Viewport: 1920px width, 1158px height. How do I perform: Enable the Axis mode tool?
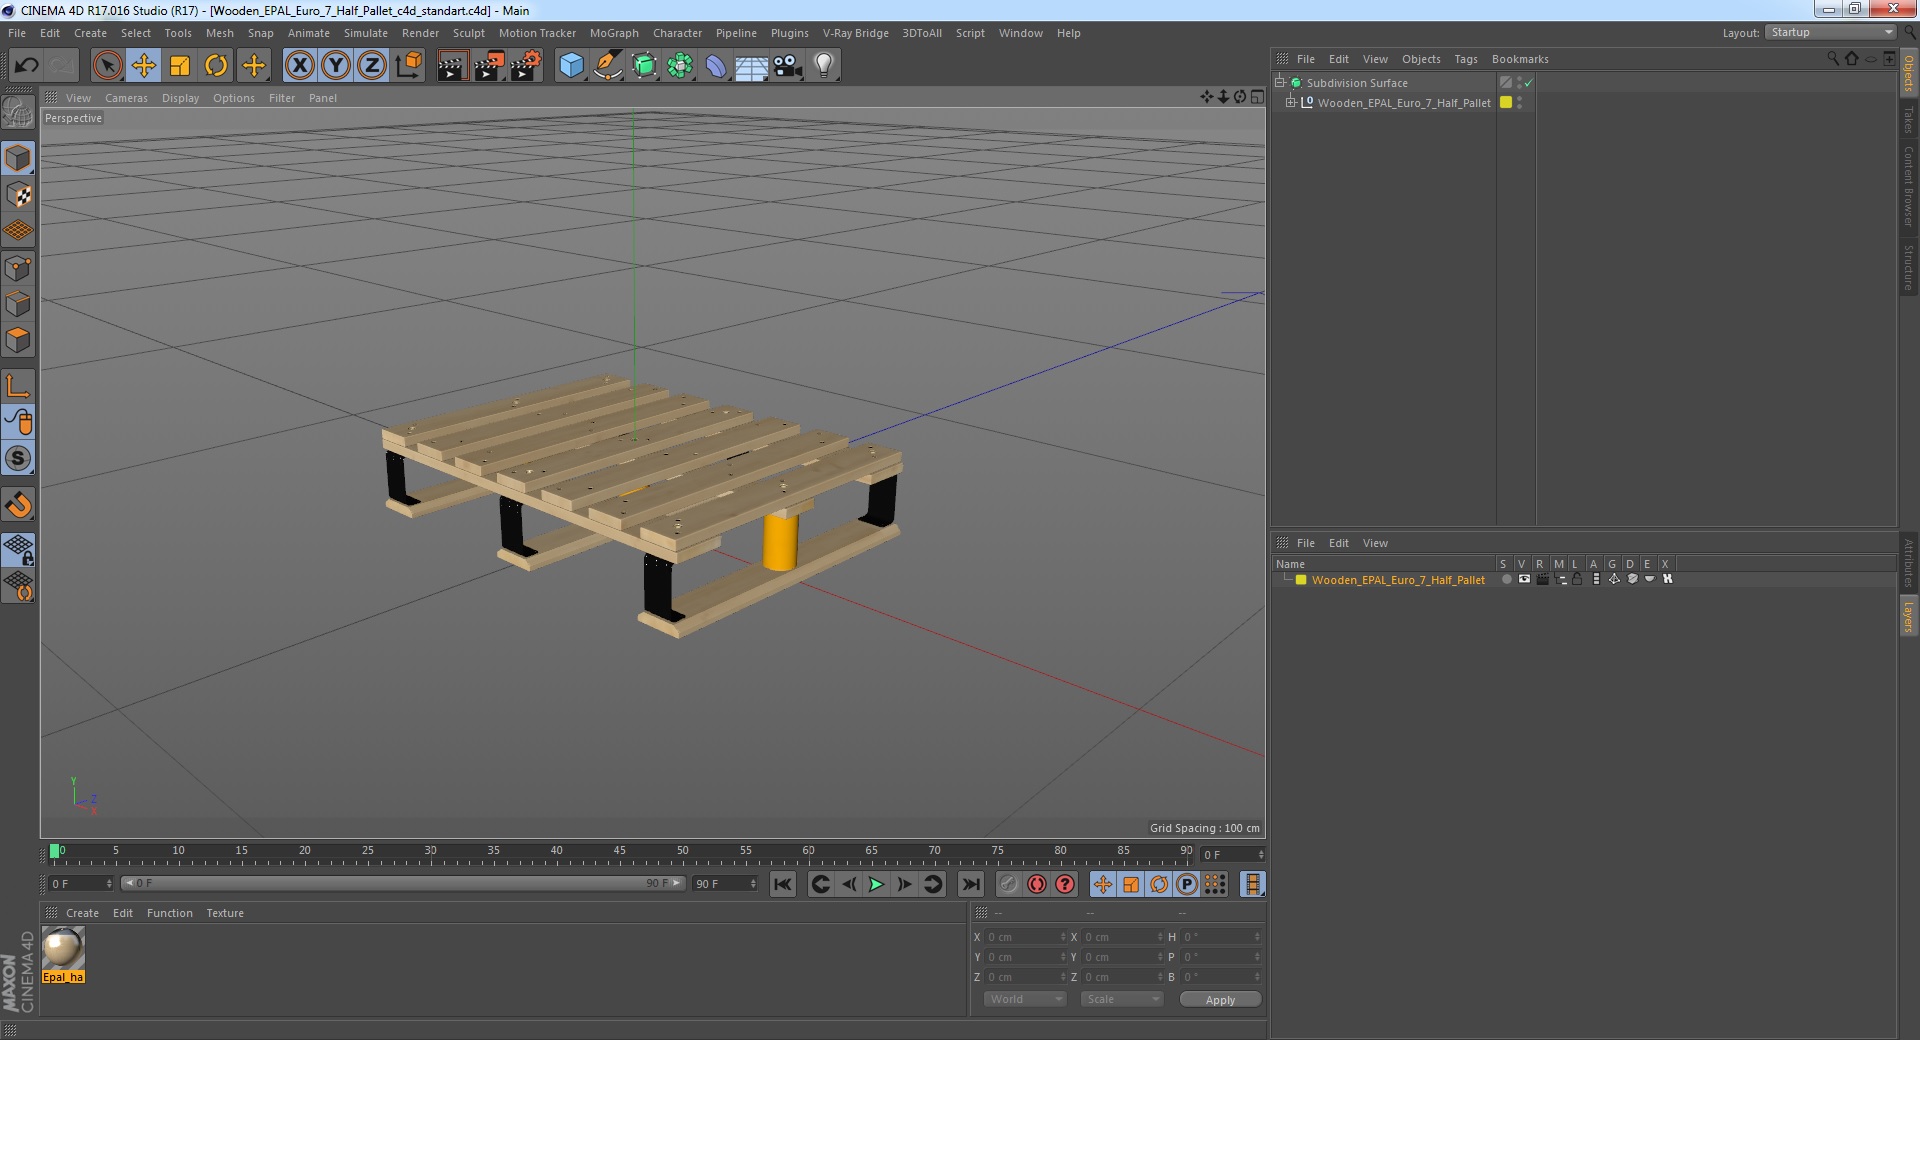pyautogui.click(x=18, y=386)
